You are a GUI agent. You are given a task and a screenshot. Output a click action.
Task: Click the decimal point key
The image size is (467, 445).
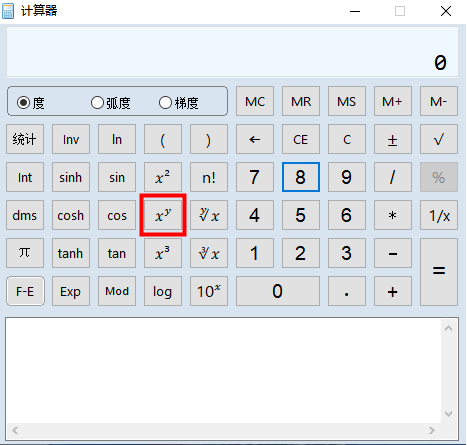[347, 291]
